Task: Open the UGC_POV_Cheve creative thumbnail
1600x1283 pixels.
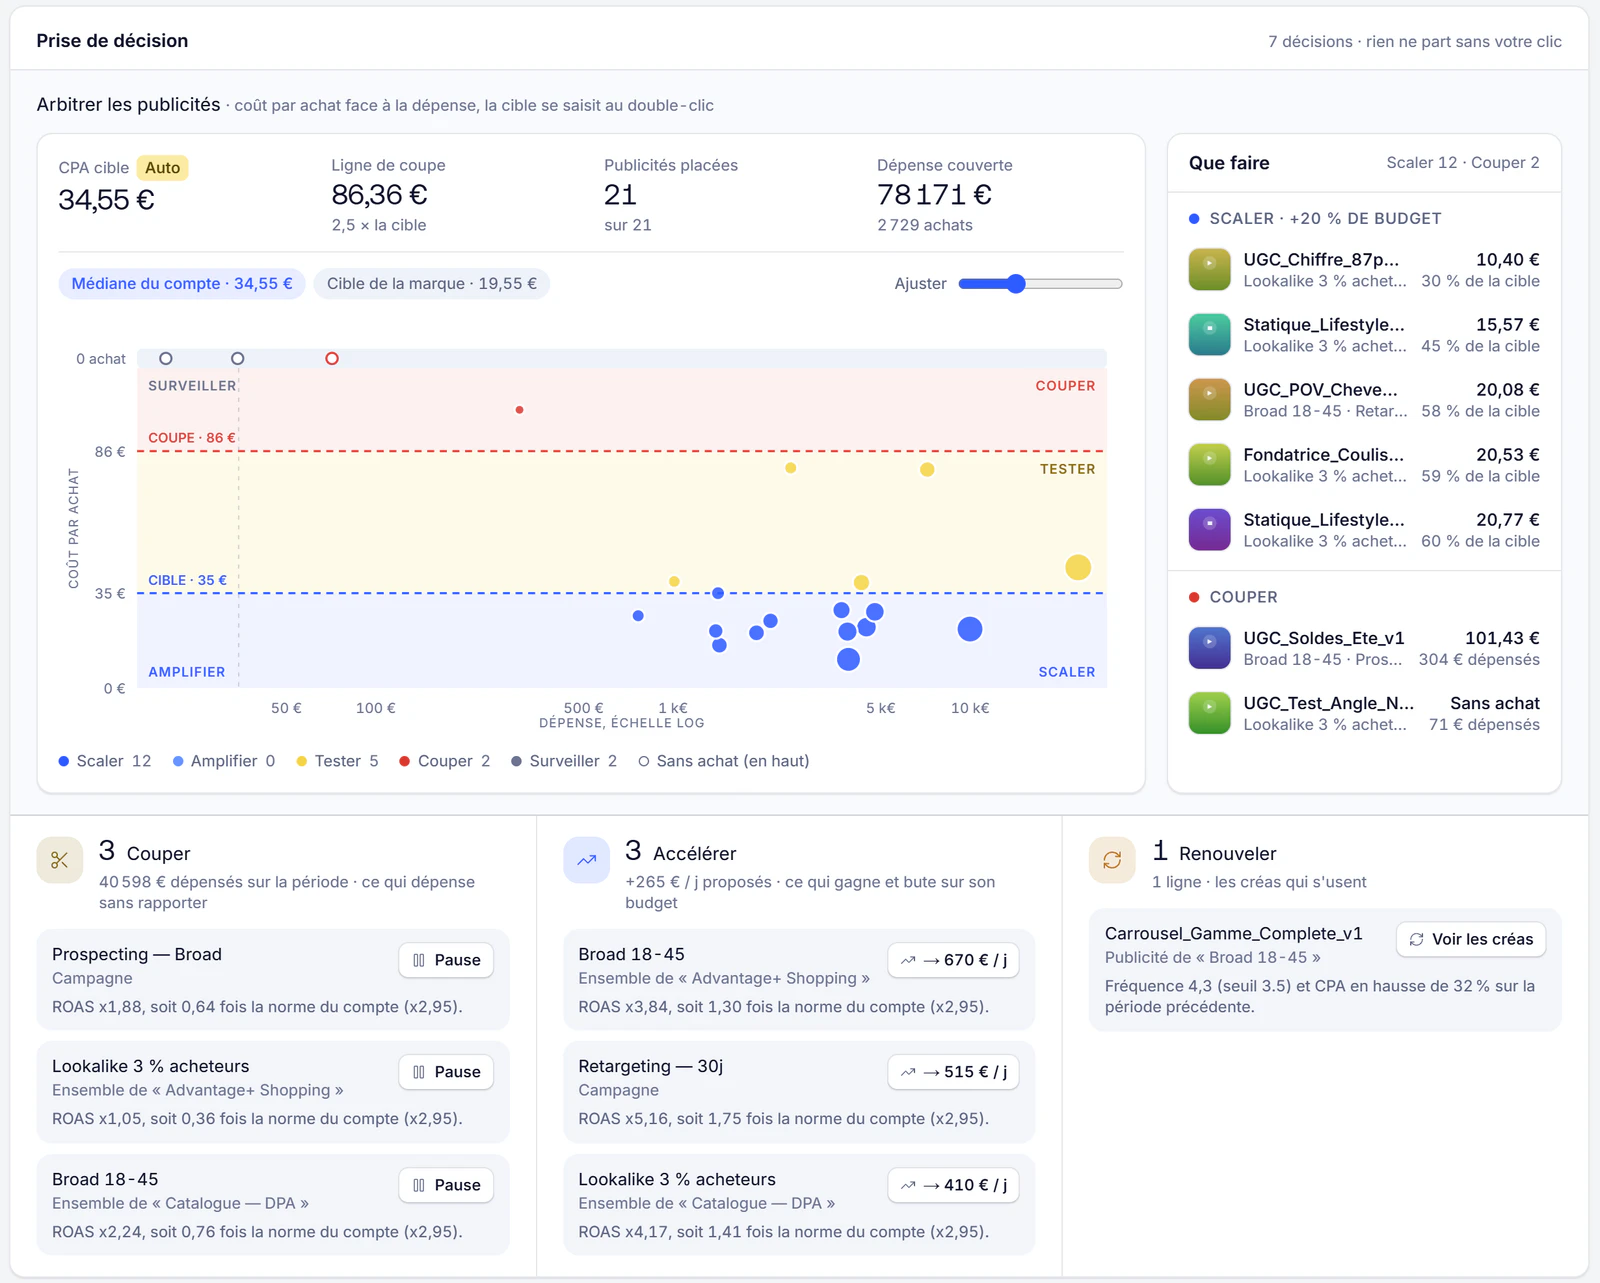Action: 1209,400
